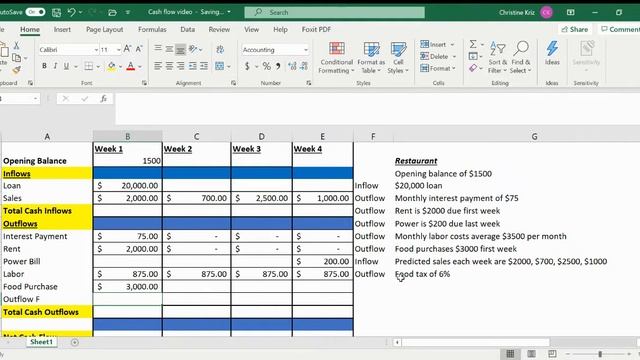
Task: Open the Foxit PDF tab
Action: click(316, 29)
